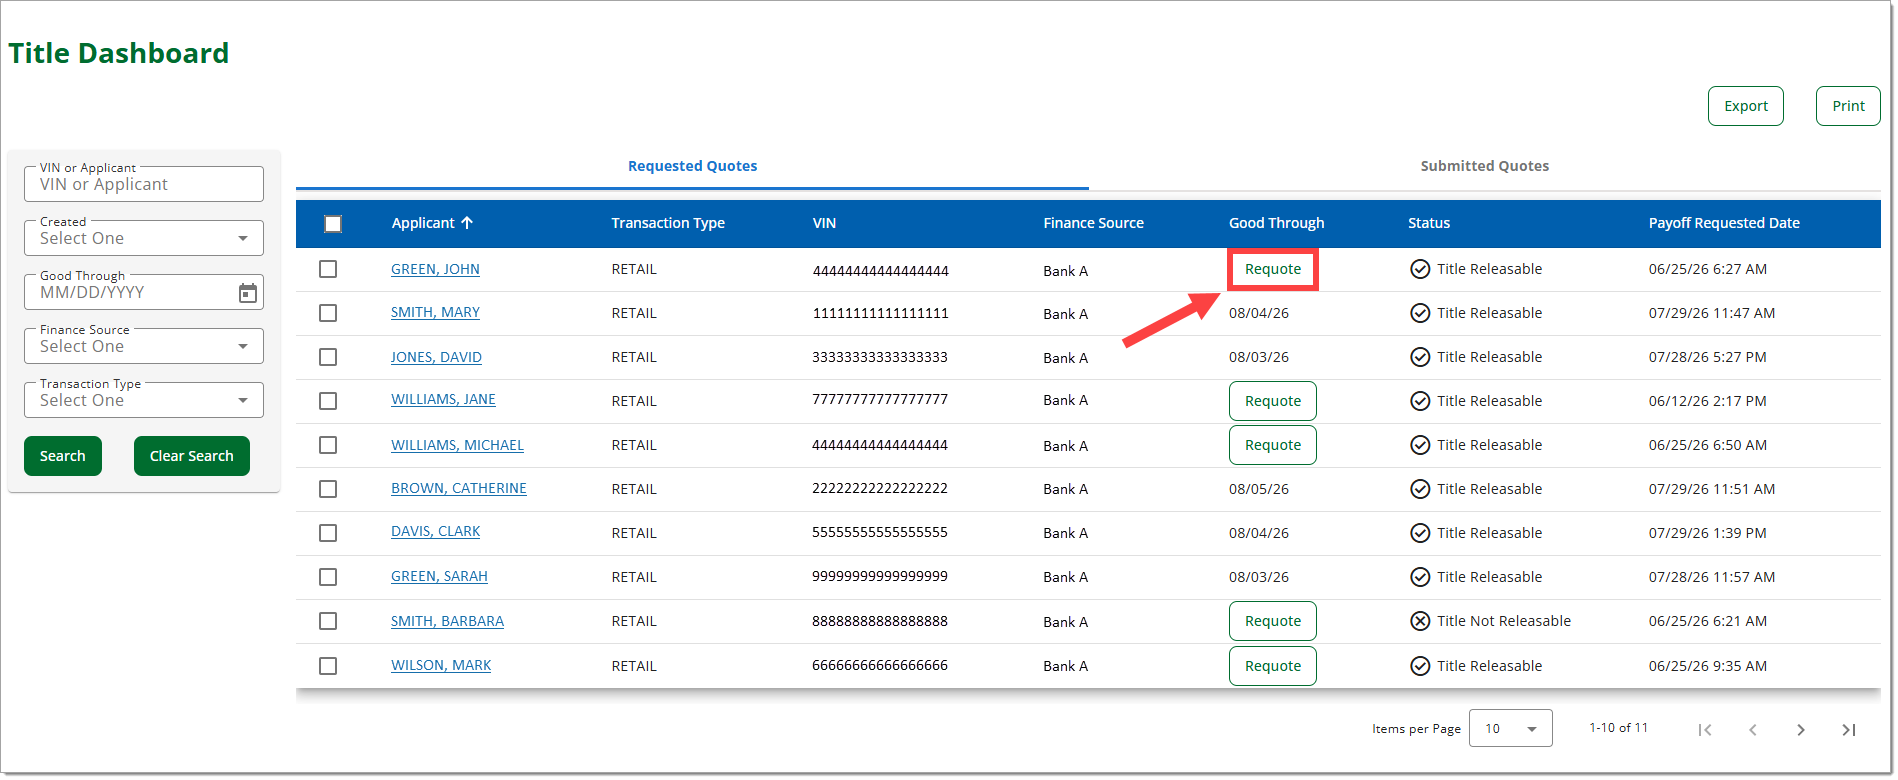
Task: Export the title dashboard data
Action: 1746,106
